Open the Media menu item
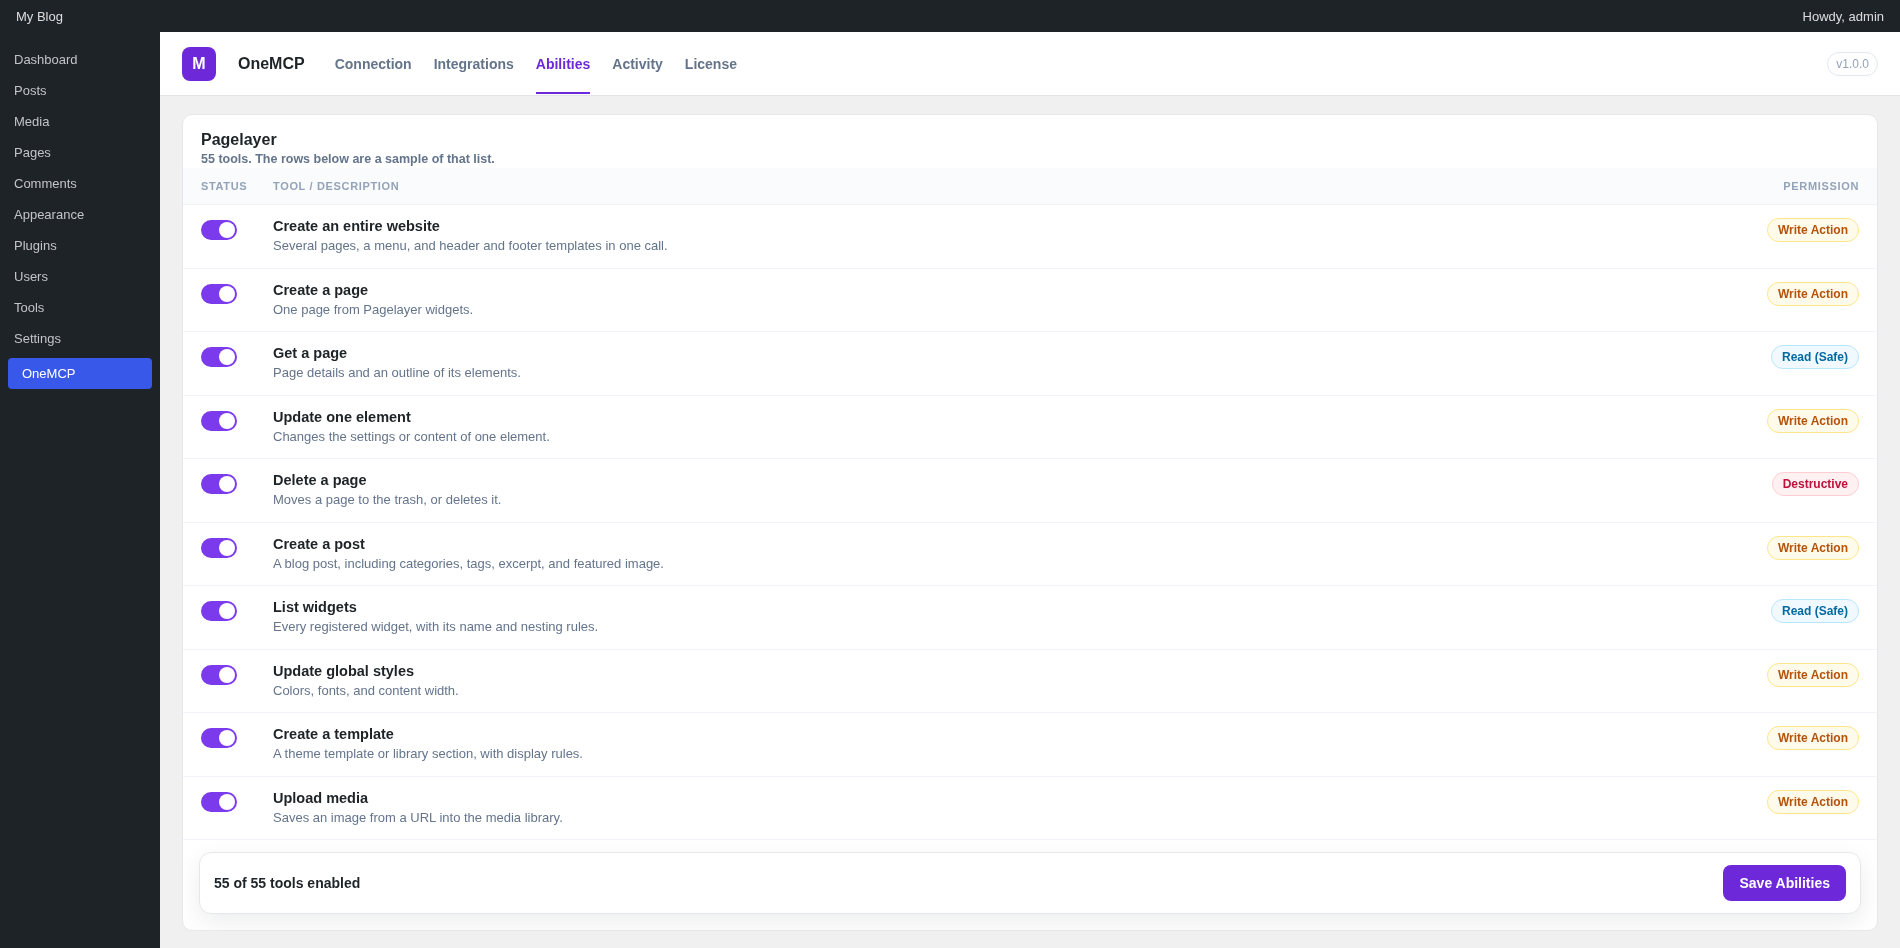 coord(80,122)
